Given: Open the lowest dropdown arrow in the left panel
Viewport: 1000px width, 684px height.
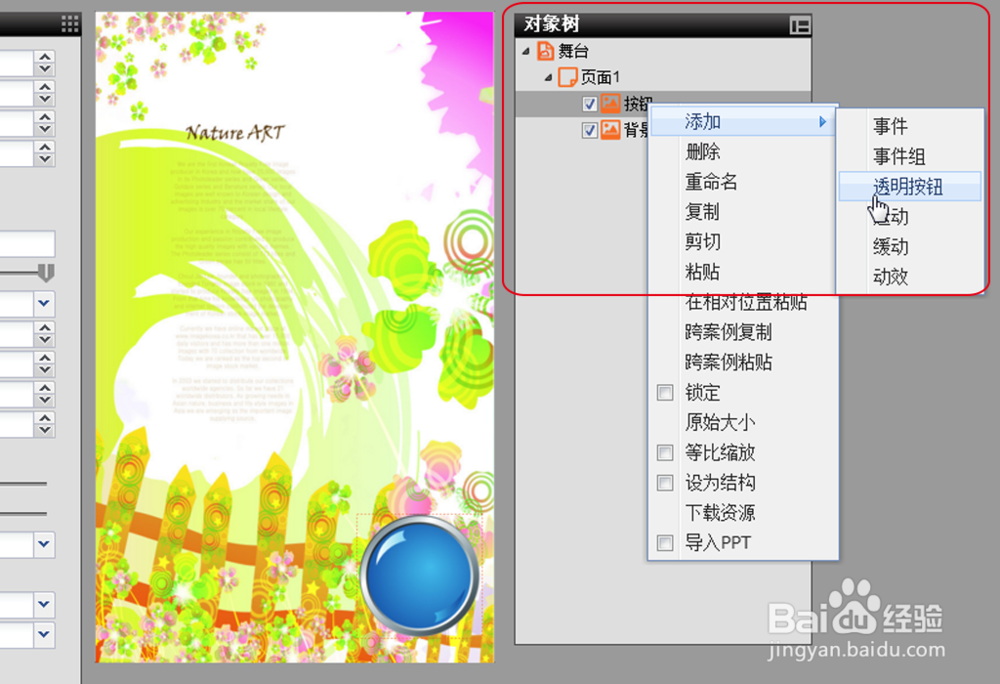Looking at the screenshot, I should tap(44, 634).
